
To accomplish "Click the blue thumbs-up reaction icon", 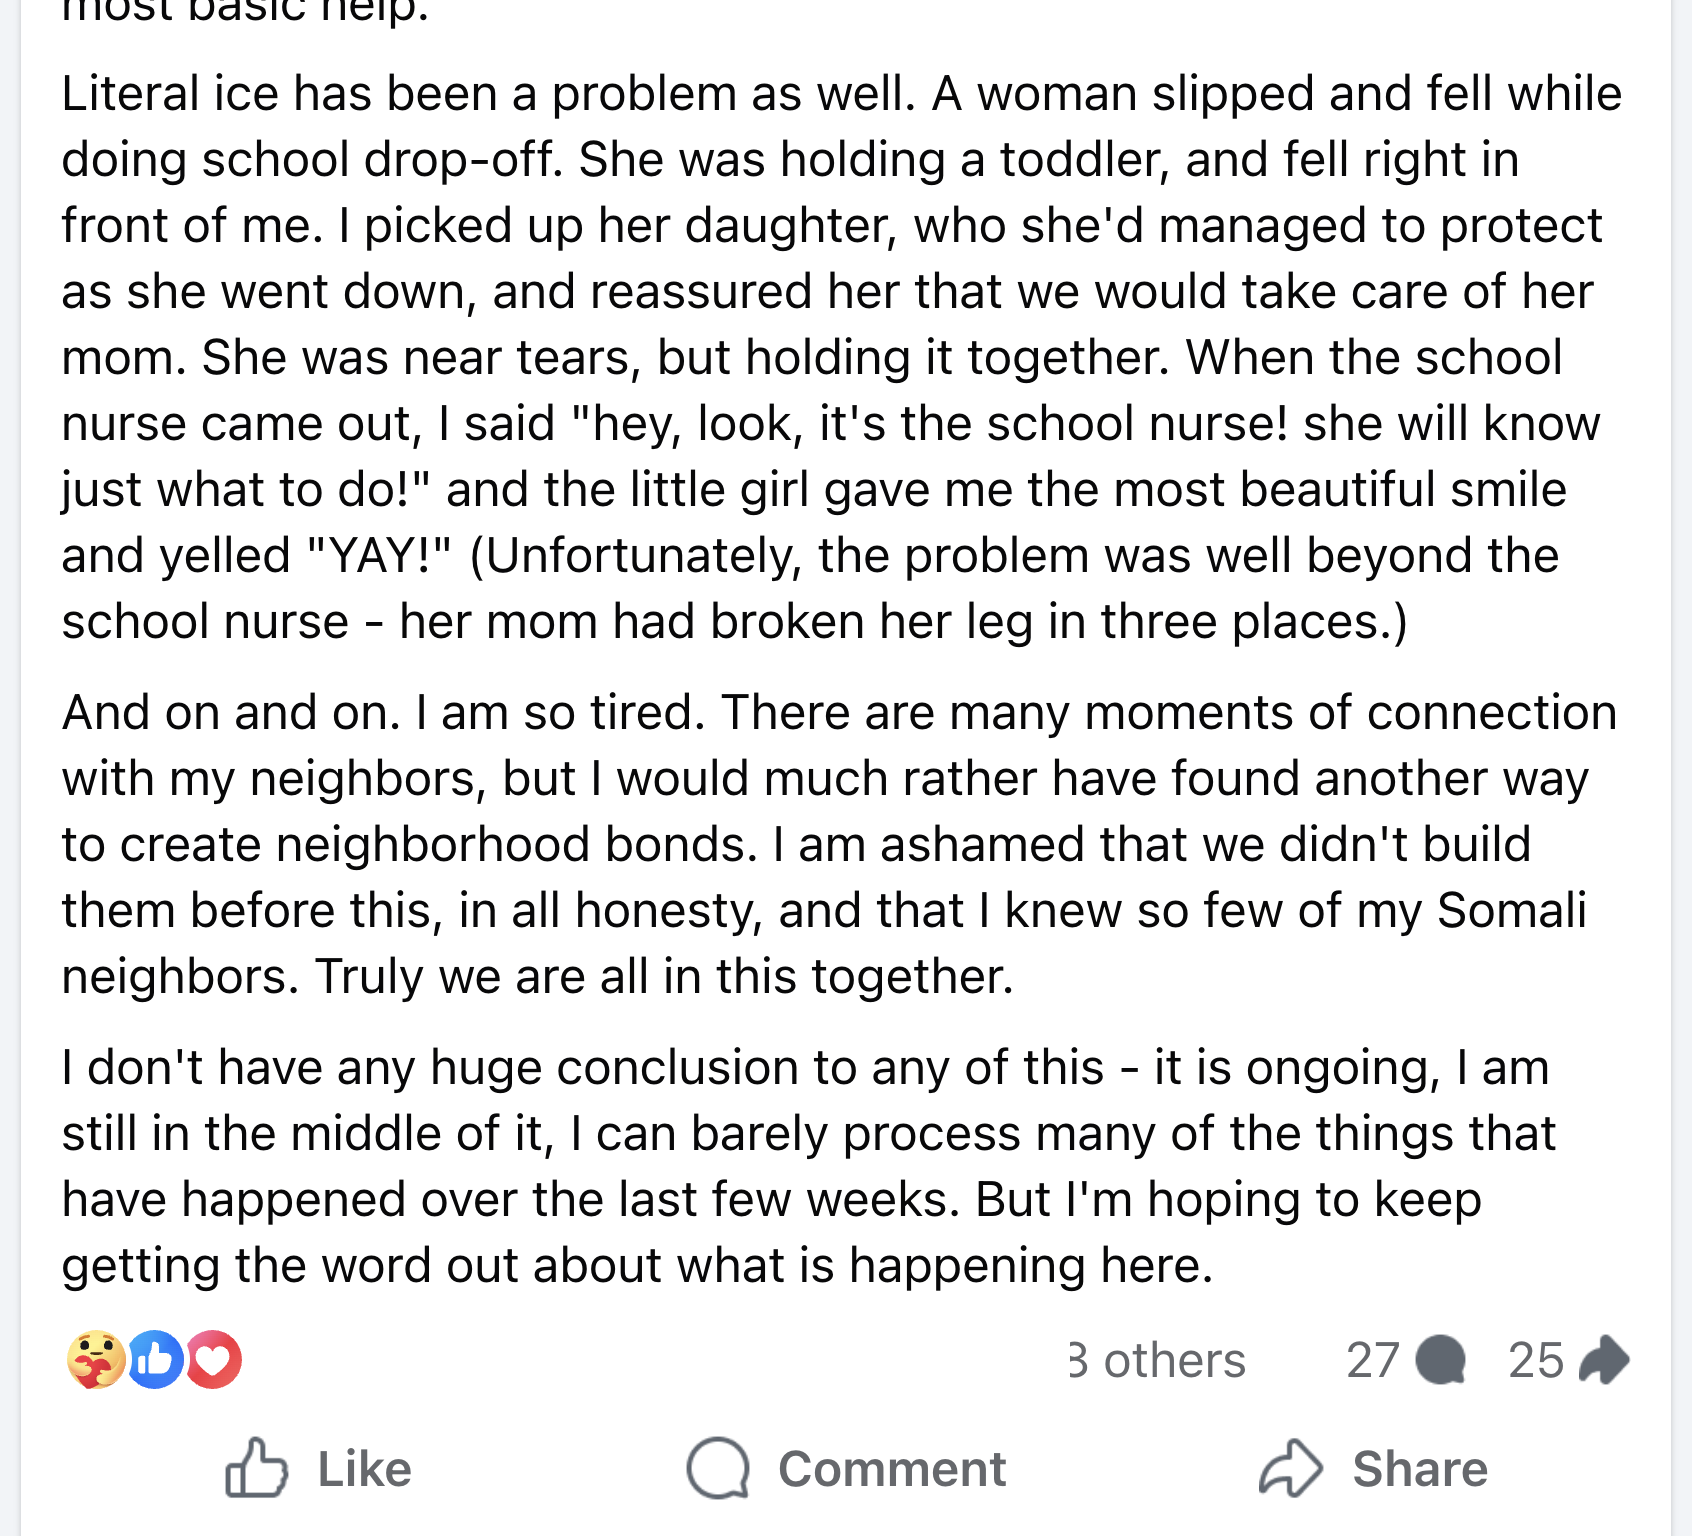I will coord(155,1361).
